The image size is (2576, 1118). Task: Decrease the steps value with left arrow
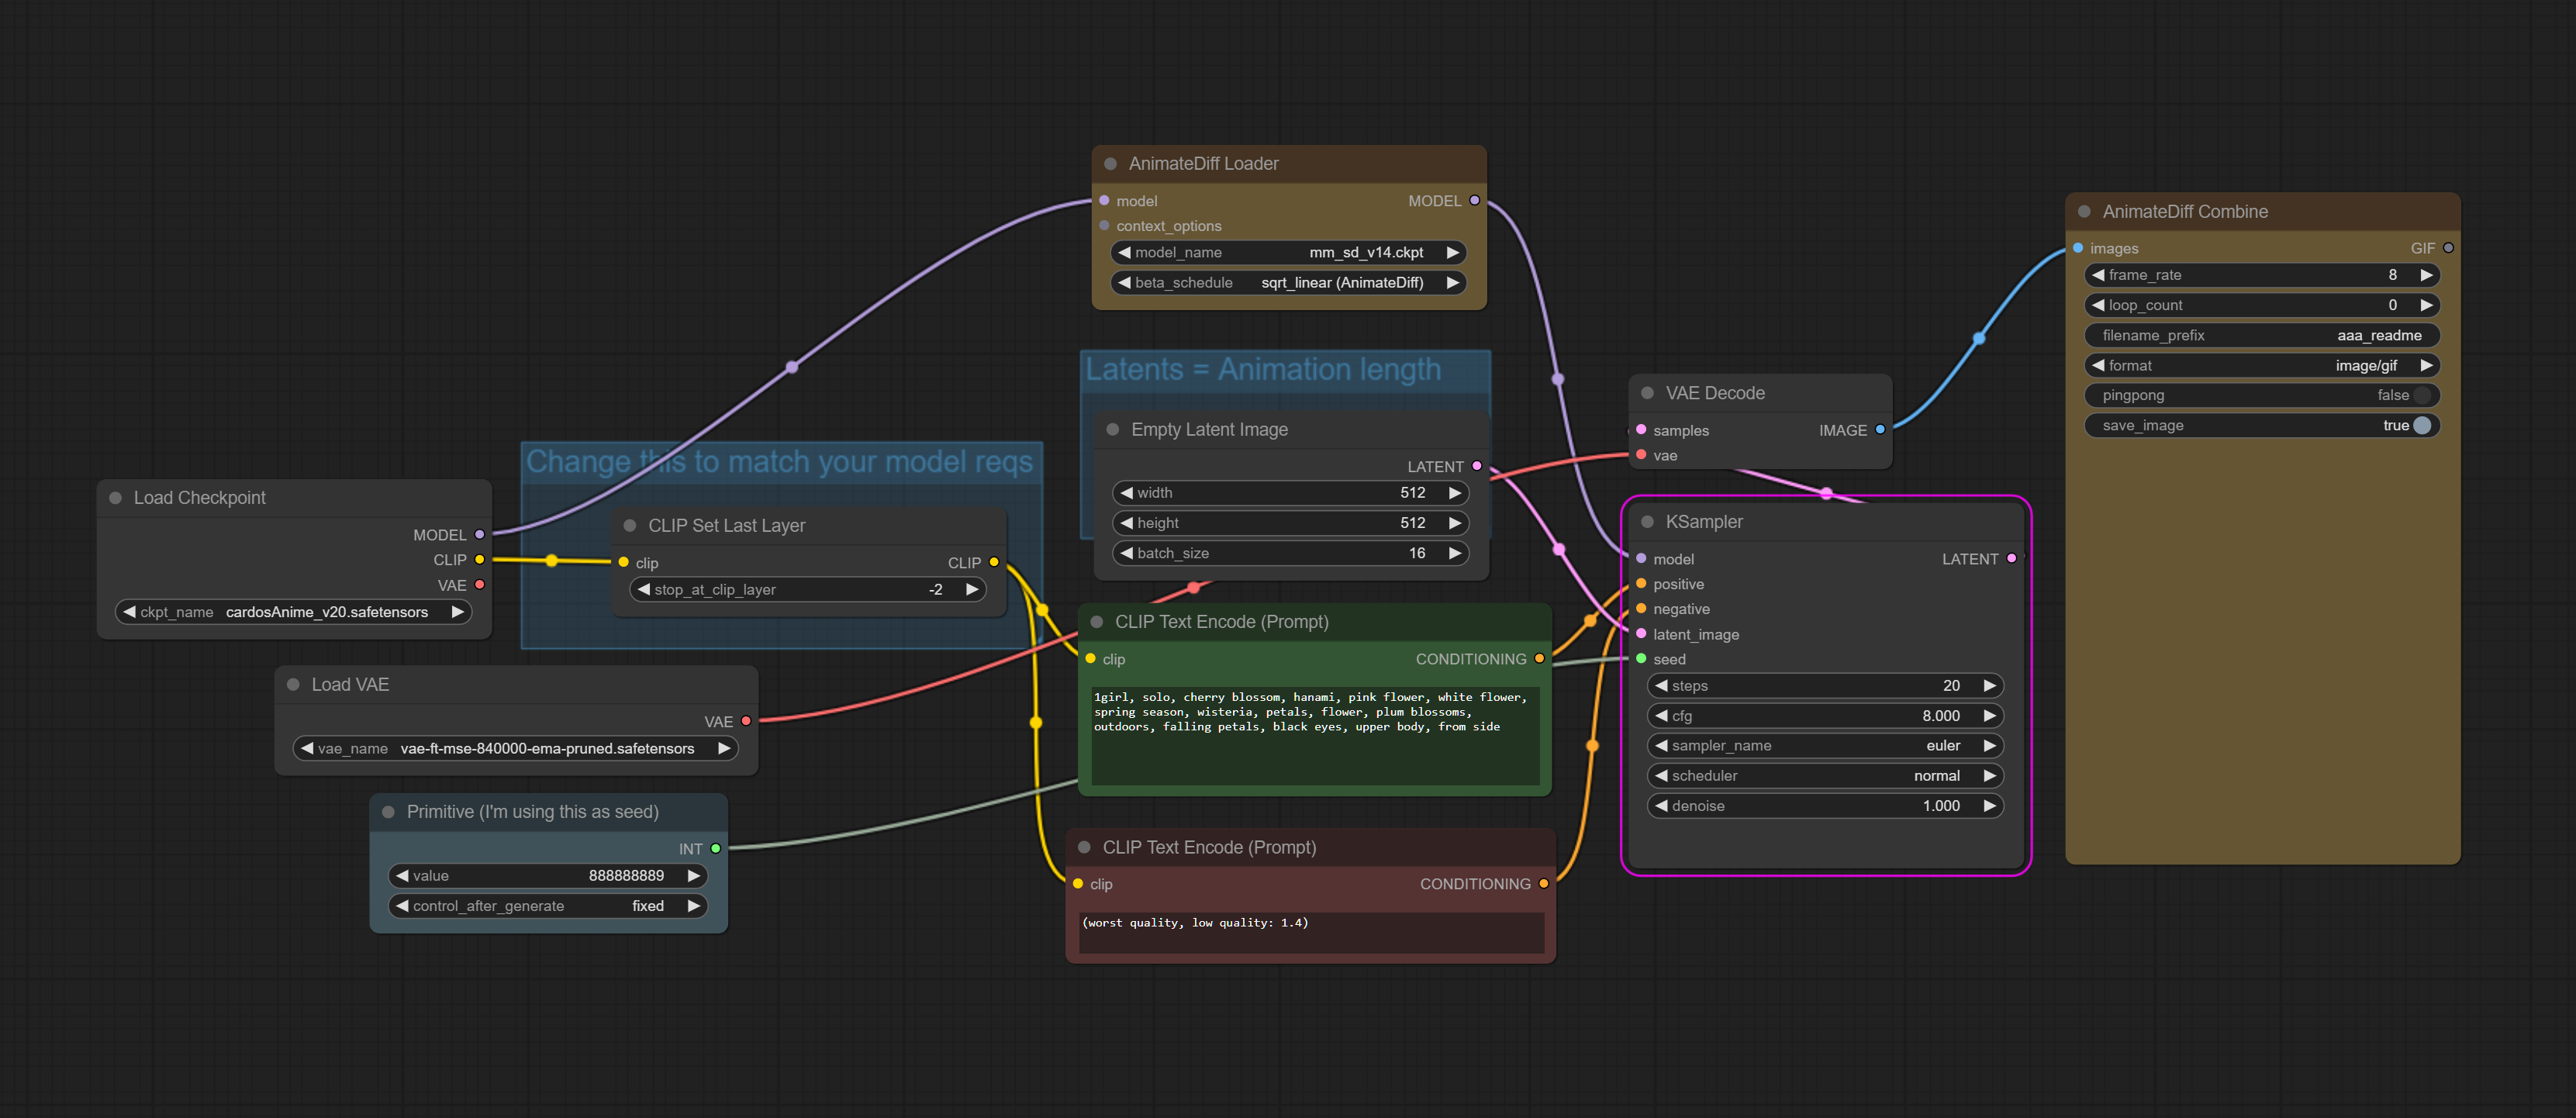tap(1662, 686)
